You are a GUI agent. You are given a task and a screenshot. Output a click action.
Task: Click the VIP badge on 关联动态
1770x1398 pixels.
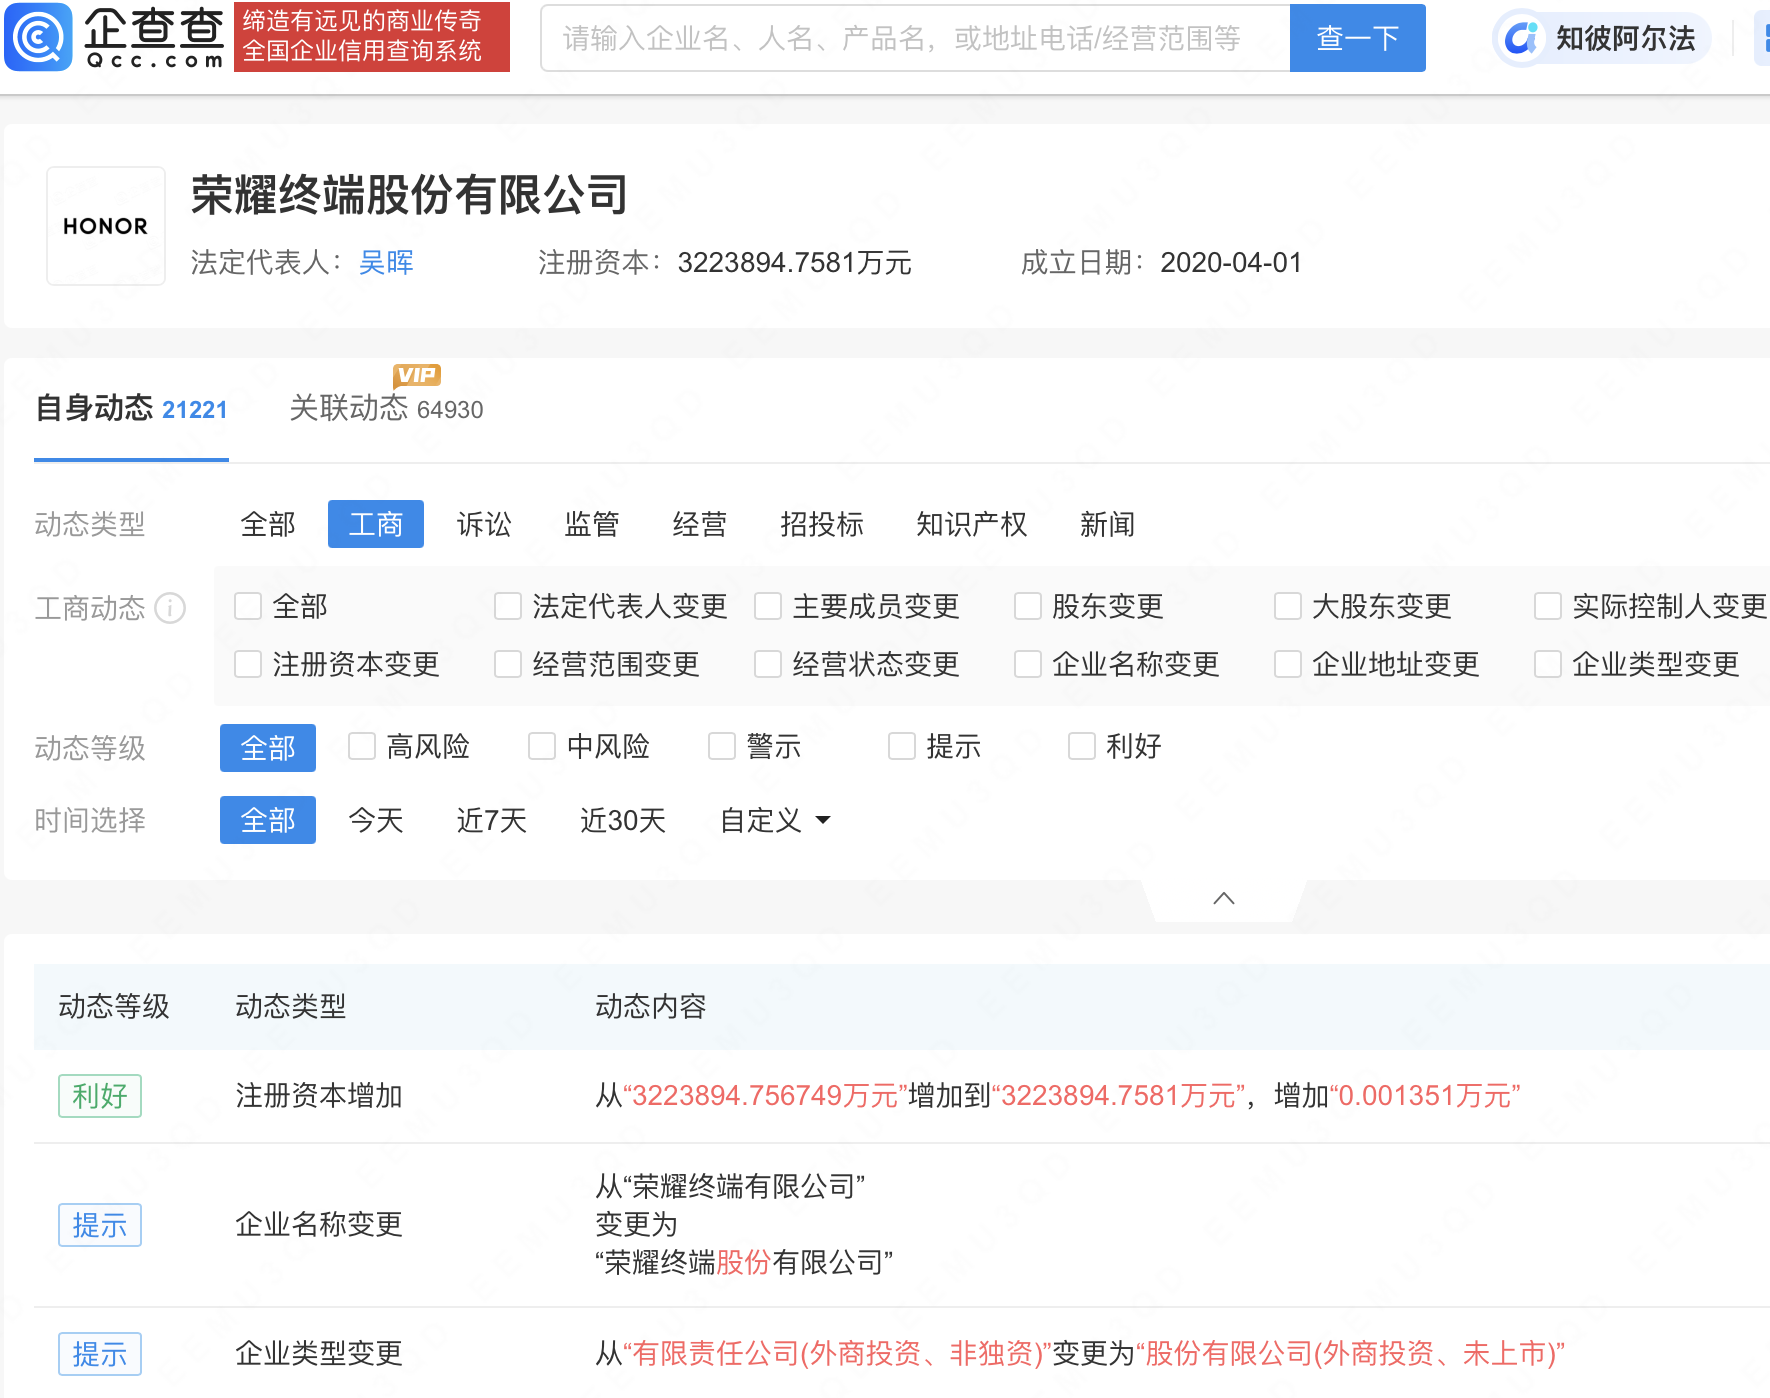pyautogui.click(x=417, y=375)
